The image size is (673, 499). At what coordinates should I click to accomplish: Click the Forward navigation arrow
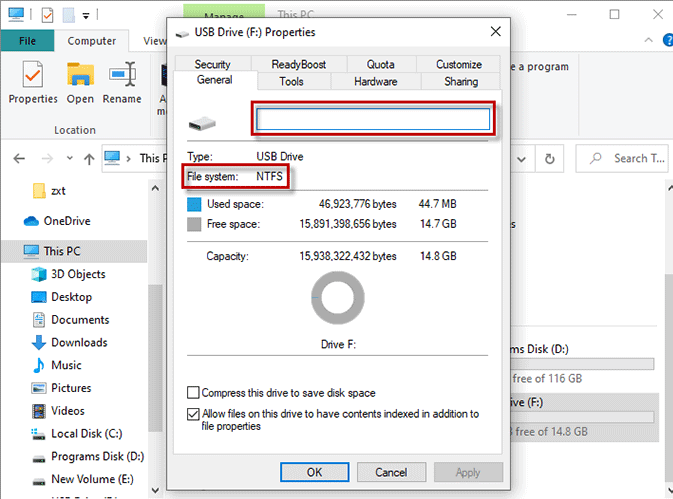click(47, 159)
